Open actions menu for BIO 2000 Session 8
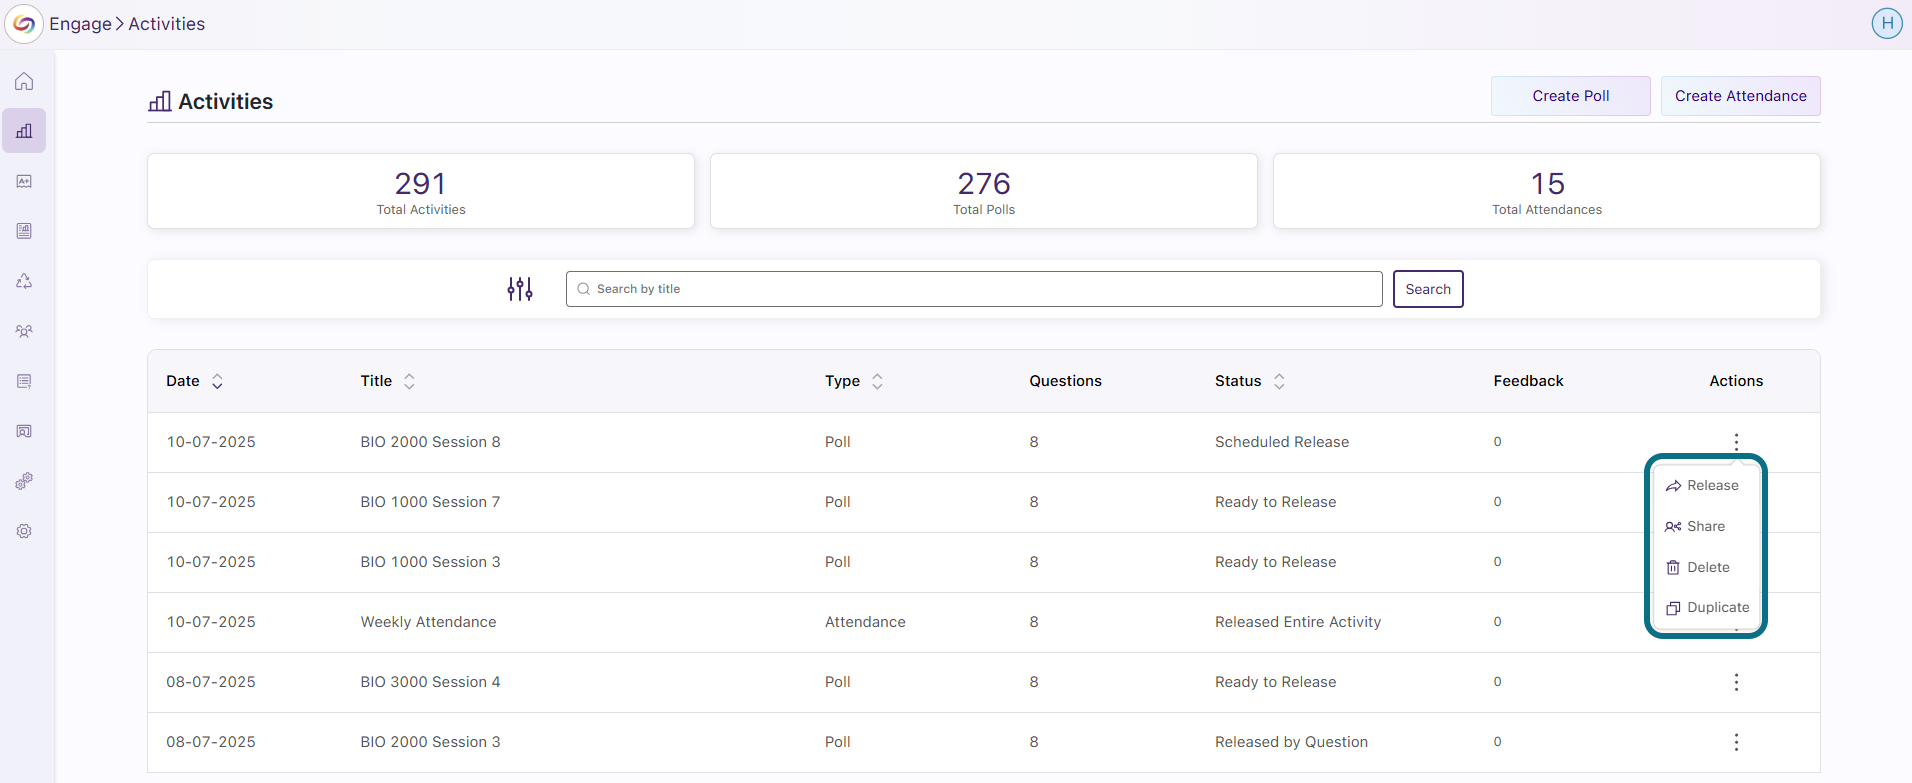The height and width of the screenshot is (783, 1912). (1736, 442)
